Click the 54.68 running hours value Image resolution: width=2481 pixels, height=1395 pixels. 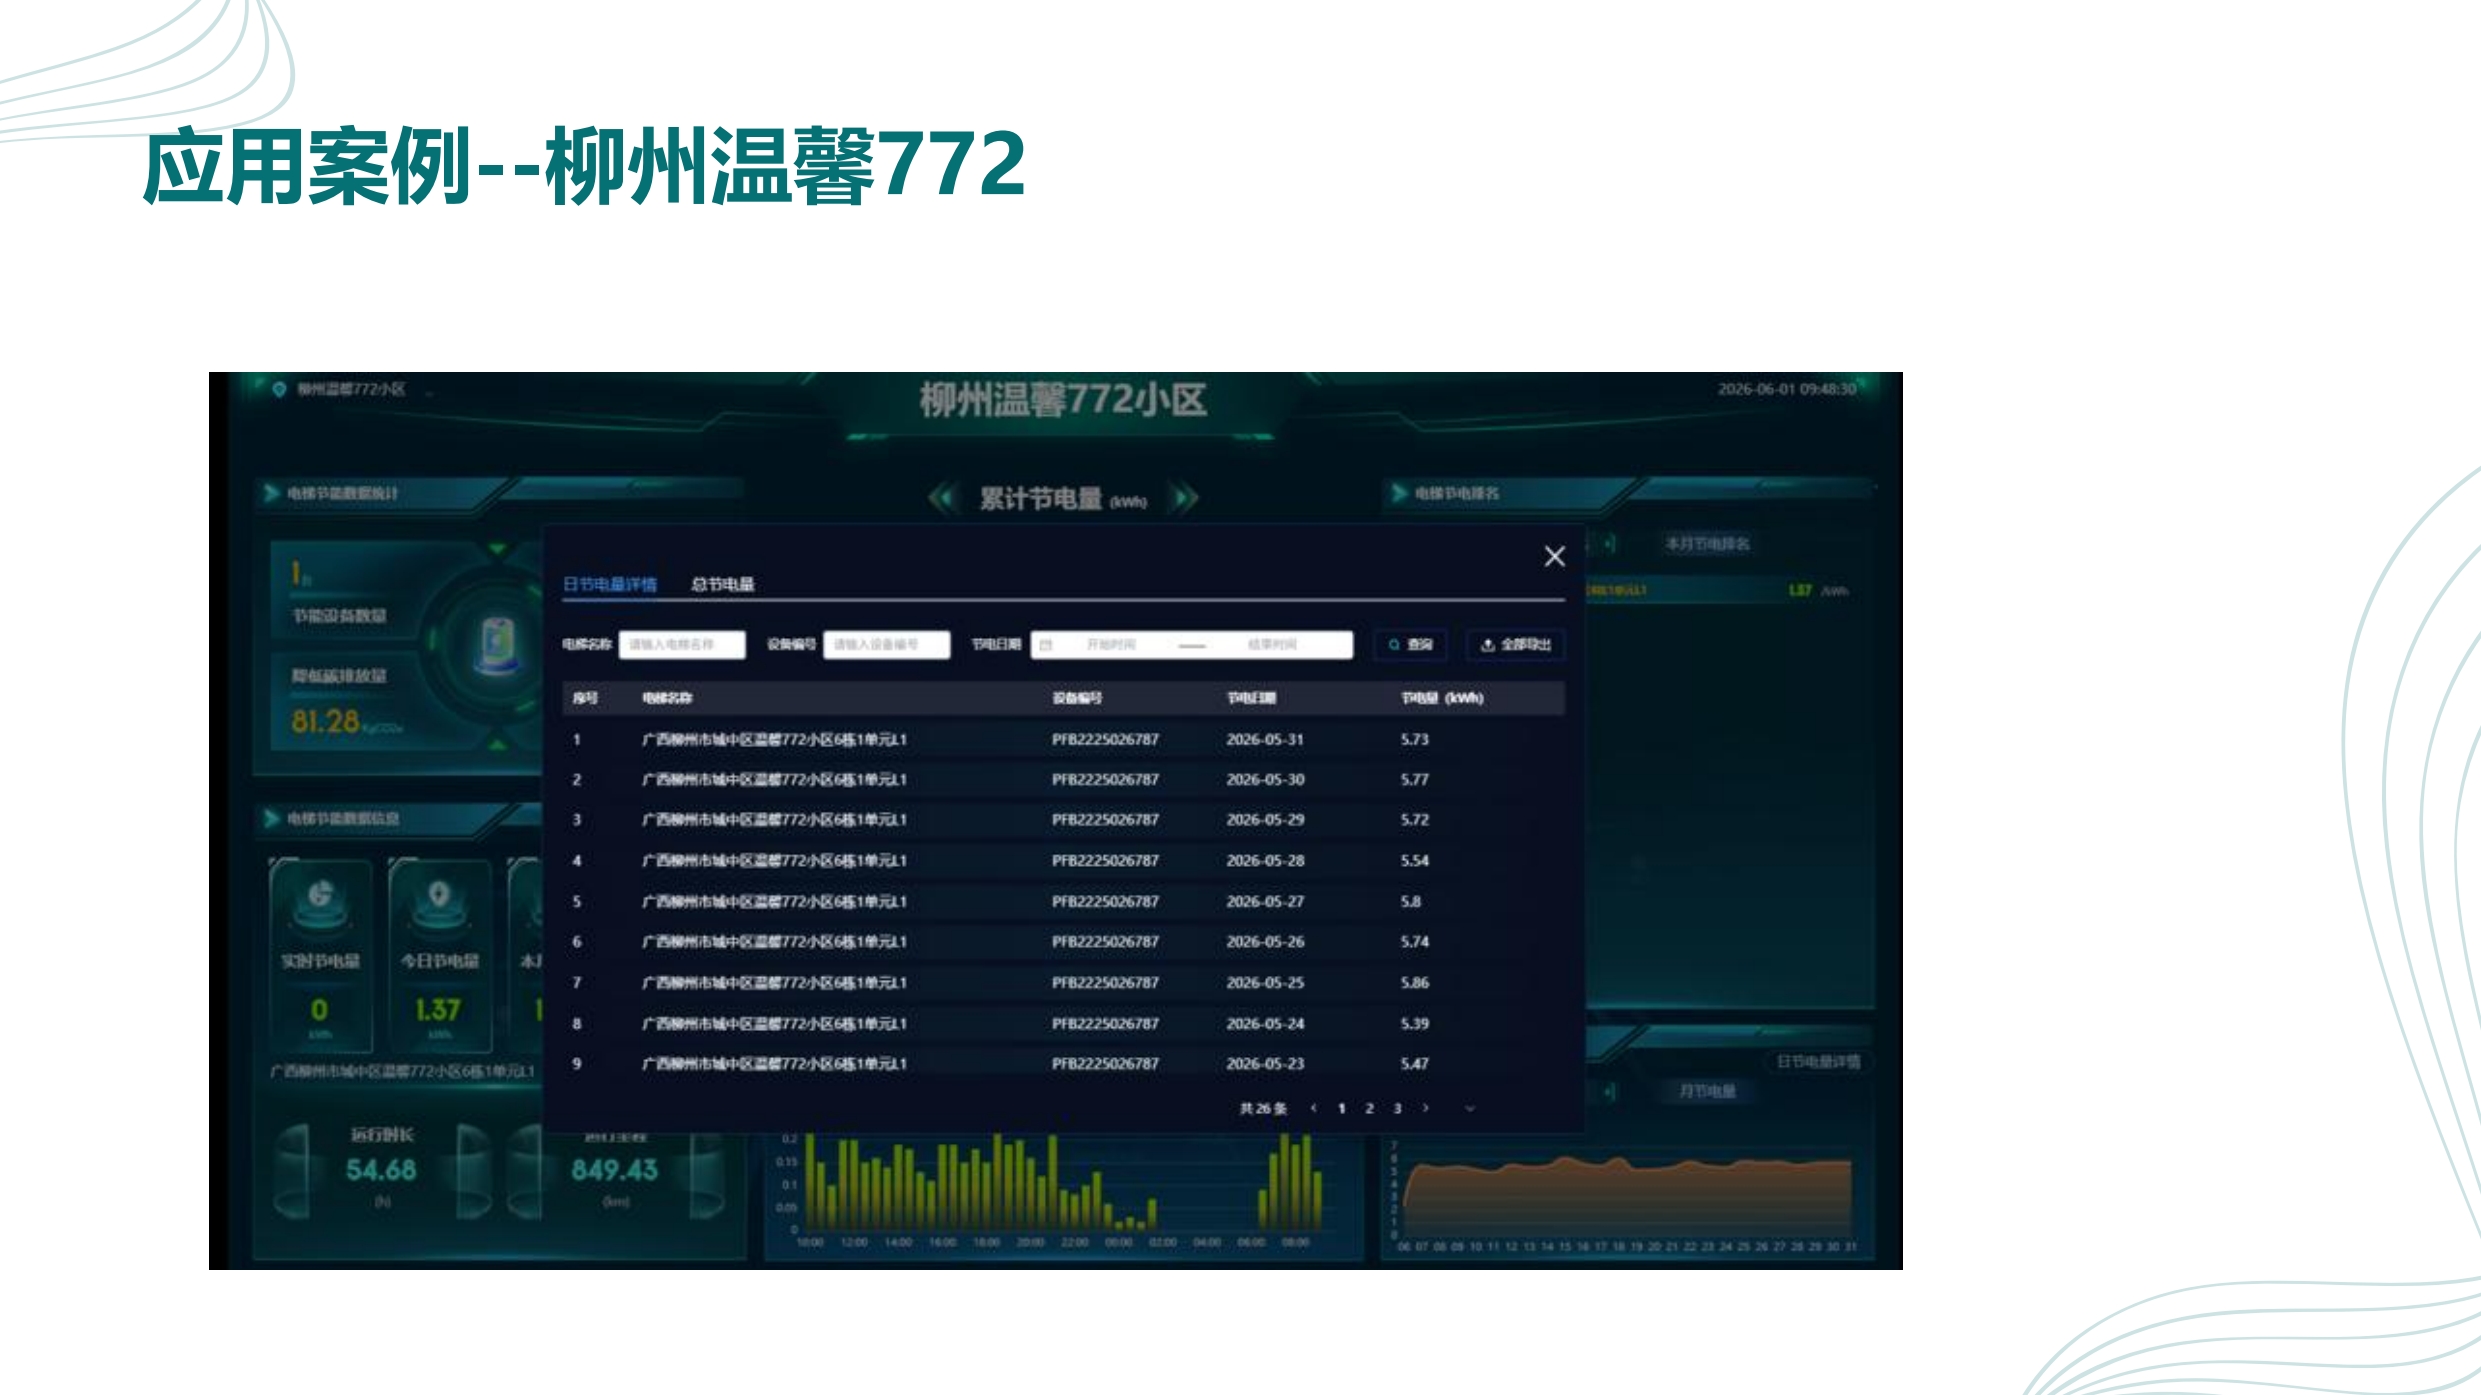(x=381, y=1170)
